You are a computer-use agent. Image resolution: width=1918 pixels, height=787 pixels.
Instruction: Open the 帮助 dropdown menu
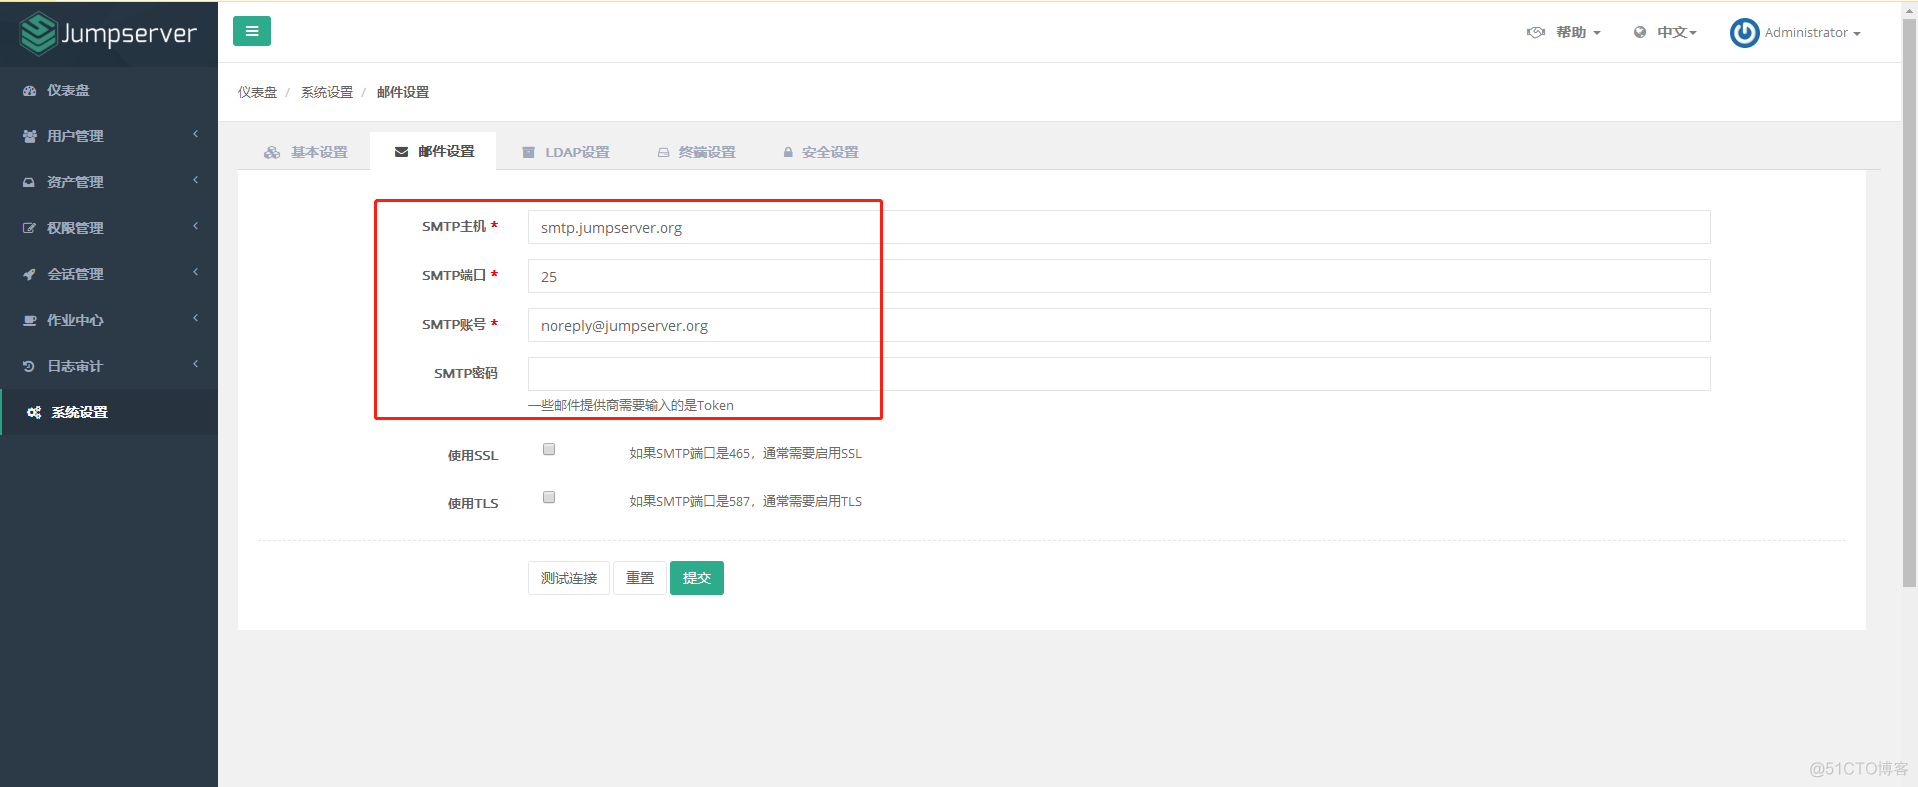1564,32
